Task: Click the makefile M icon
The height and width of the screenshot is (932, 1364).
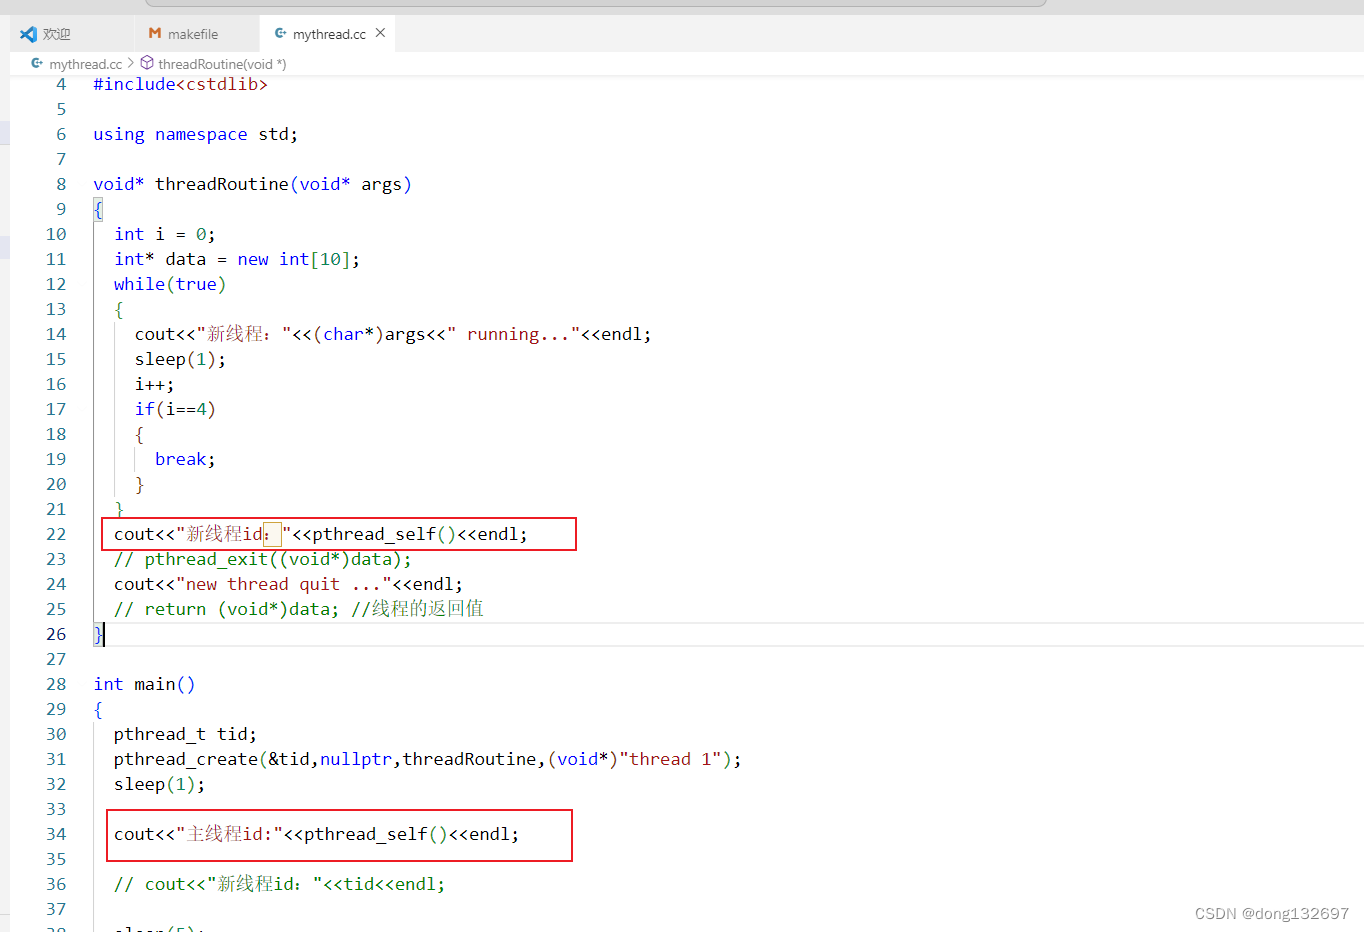Action: click(155, 33)
